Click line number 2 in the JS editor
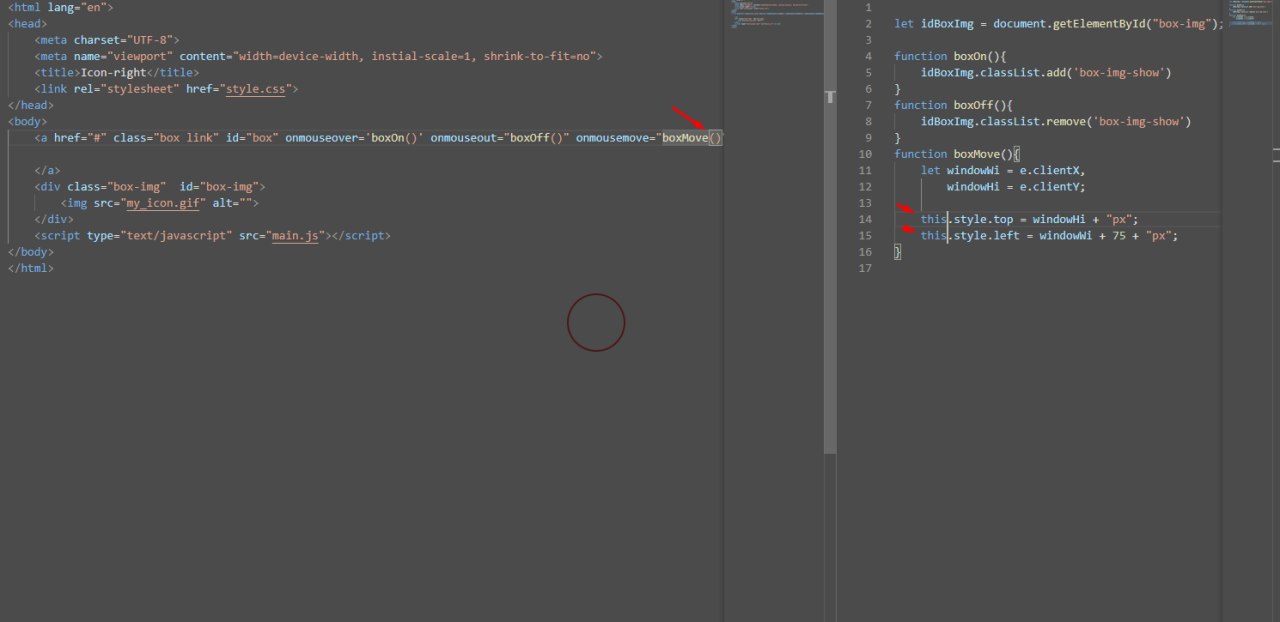The width and height of the screenshot is (1280, 622). point(869,24)
